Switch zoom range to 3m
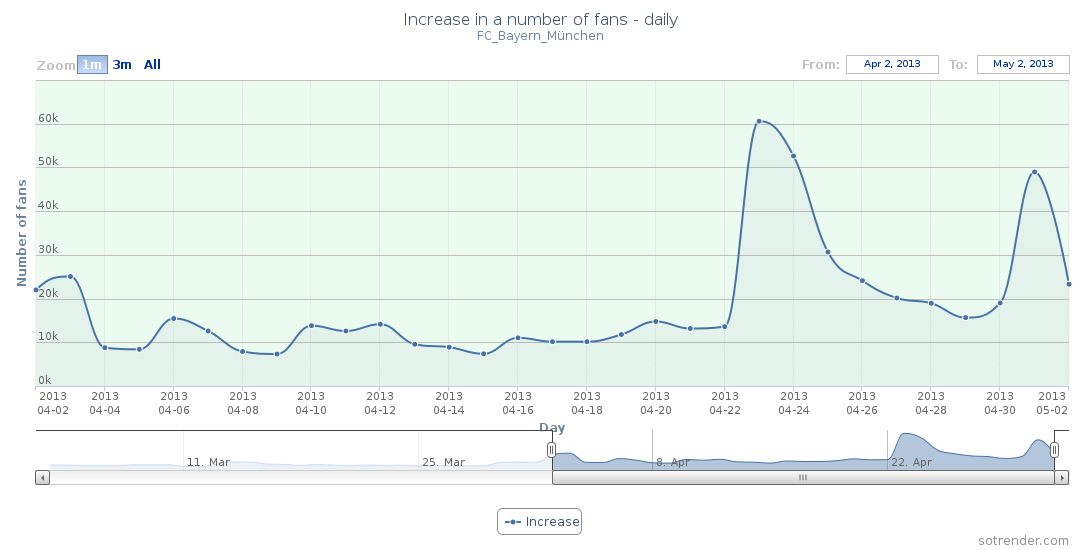The image size is (1079, 550). 122,65
